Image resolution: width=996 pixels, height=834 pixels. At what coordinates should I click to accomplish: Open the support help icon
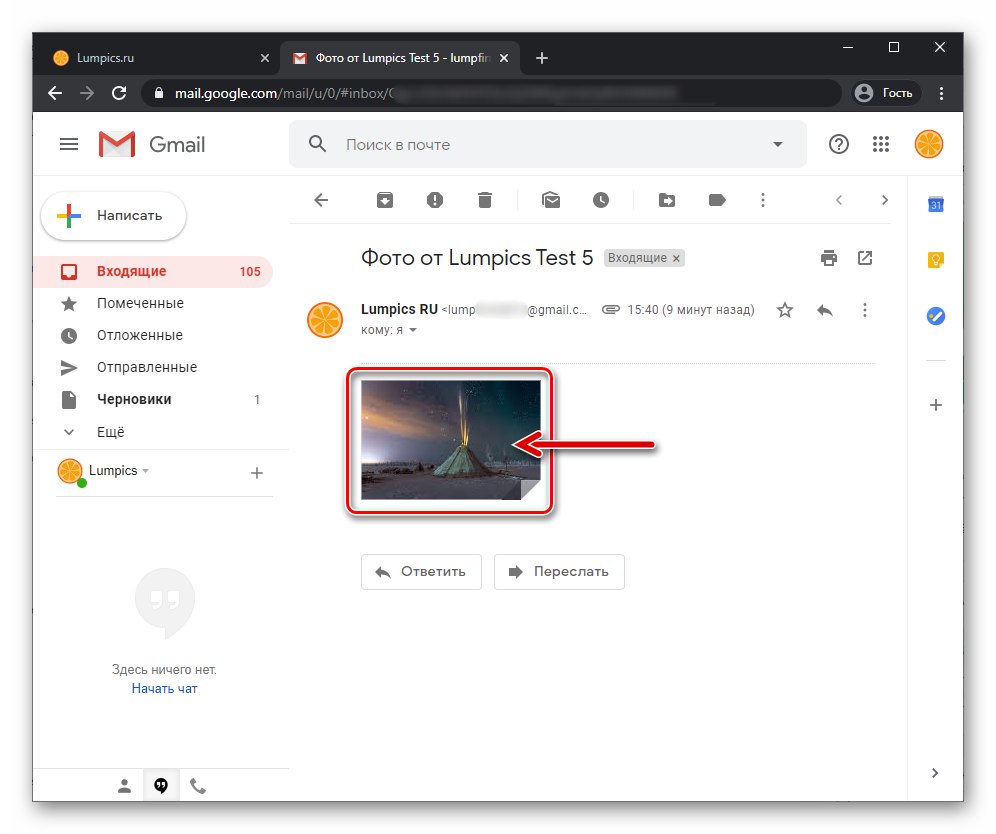tap(838, 145)
